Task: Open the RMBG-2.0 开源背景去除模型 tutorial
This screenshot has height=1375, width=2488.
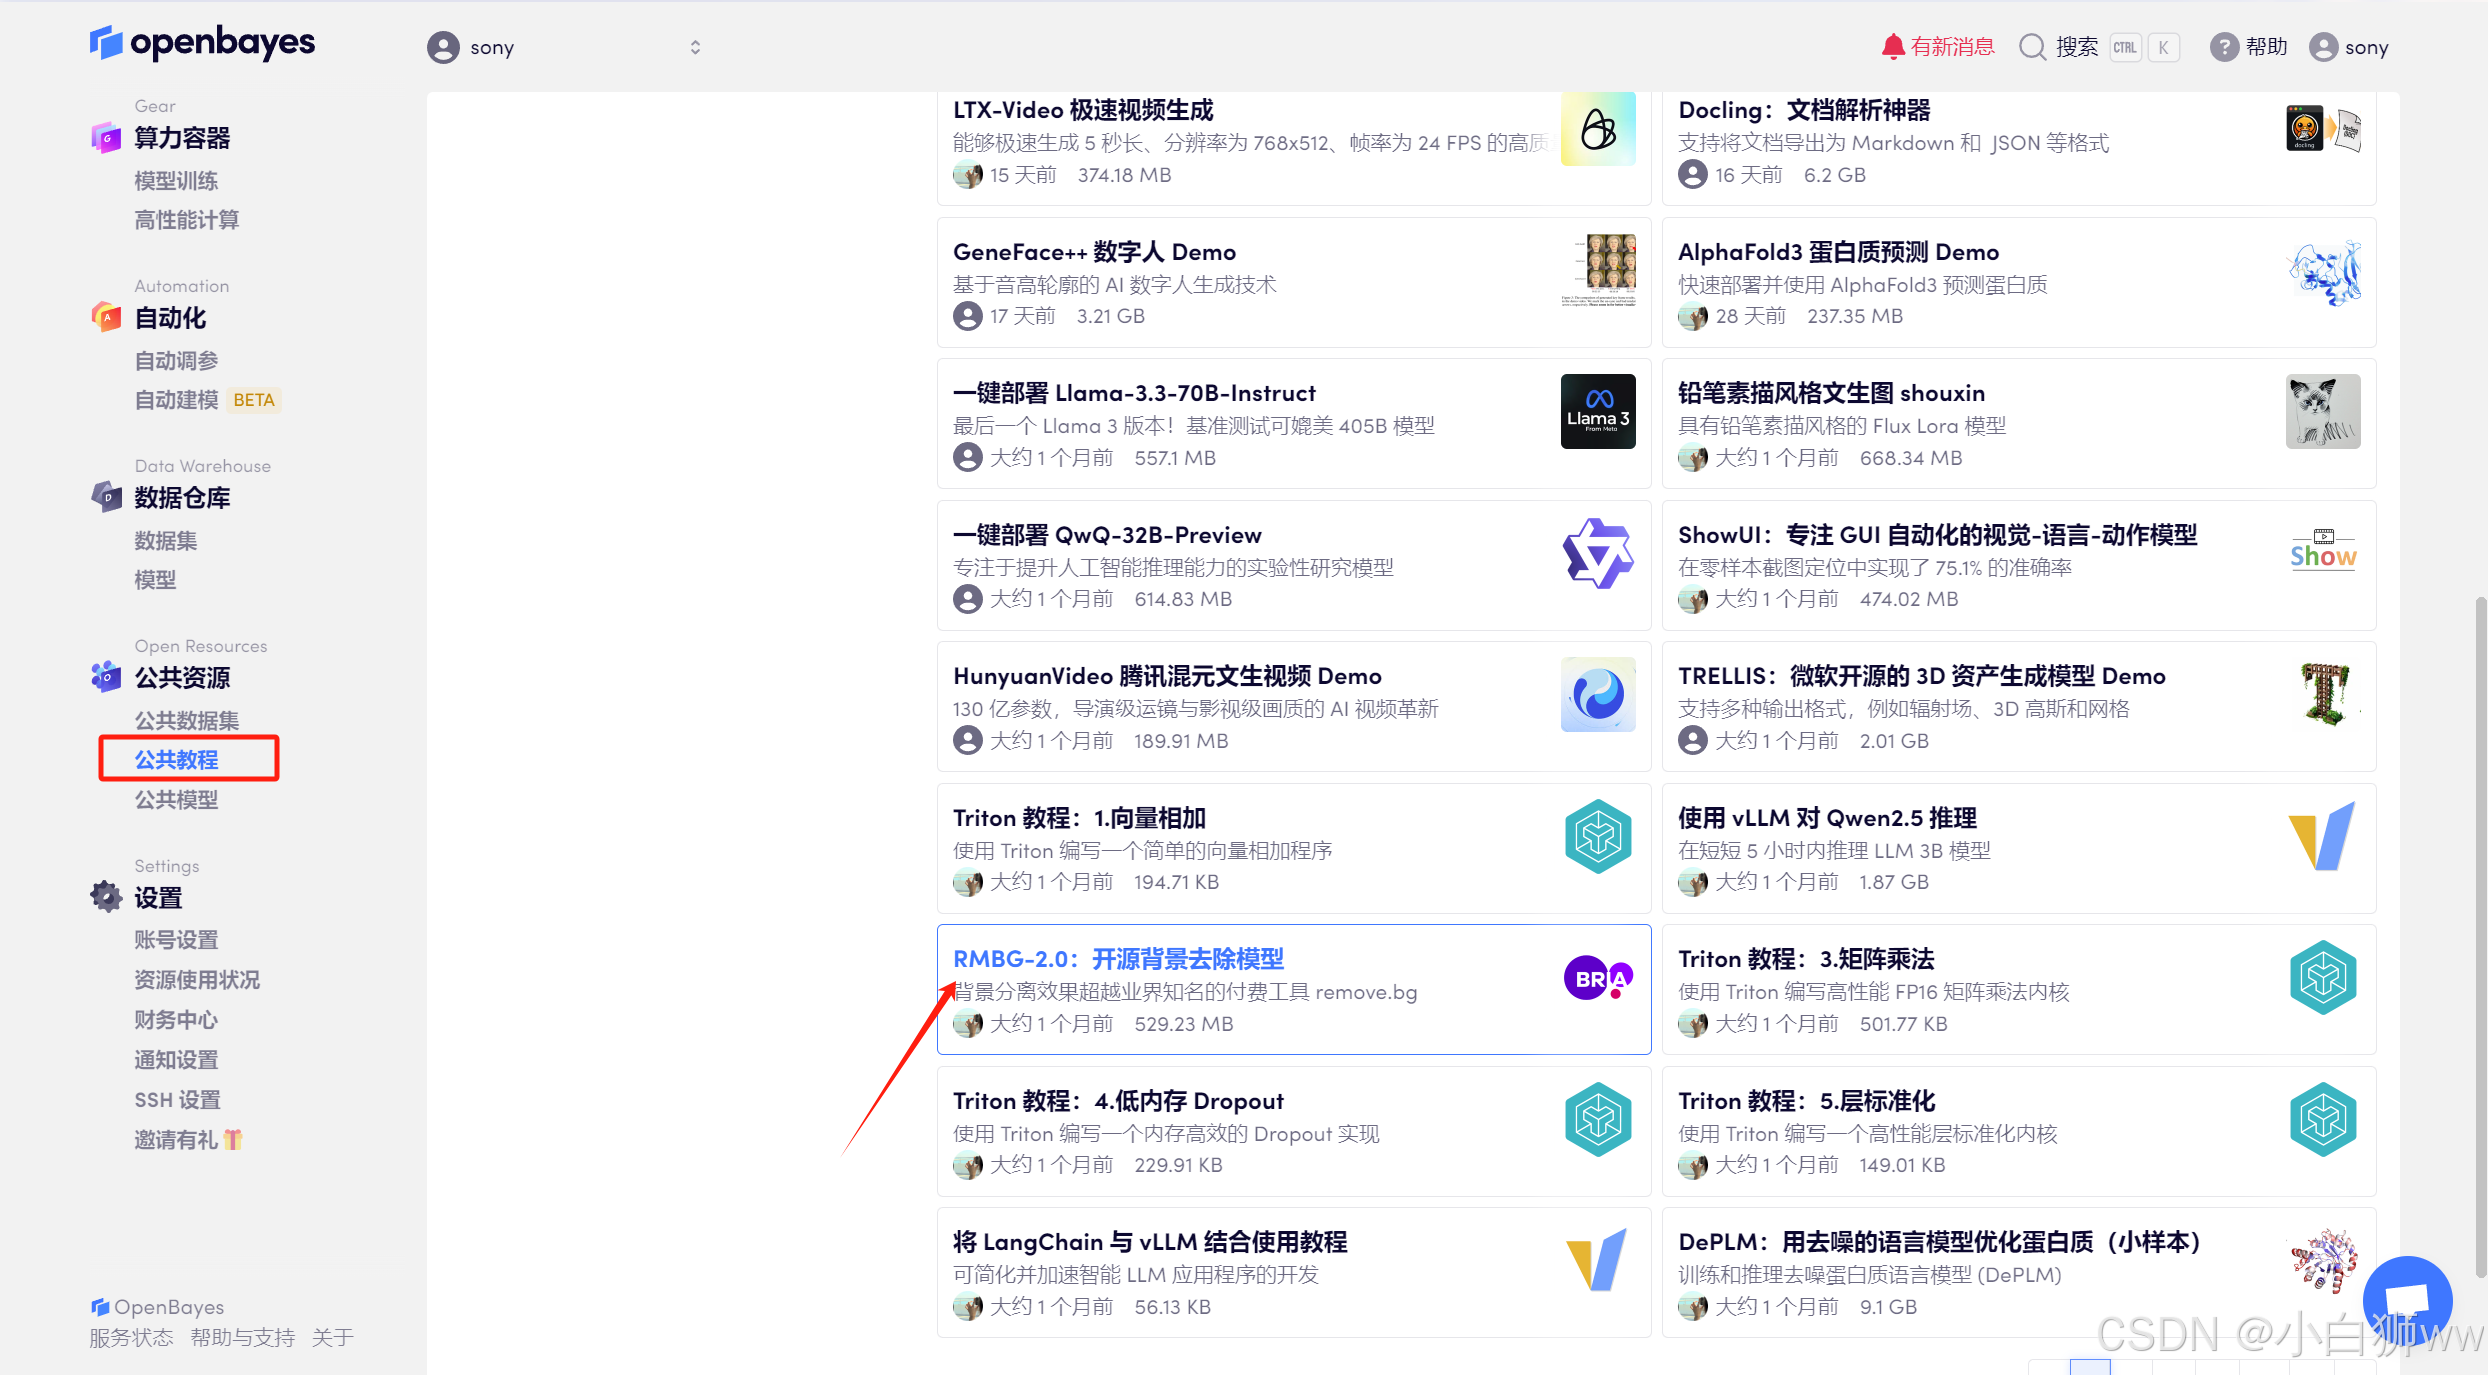Action: click(x=1118, y=959)
